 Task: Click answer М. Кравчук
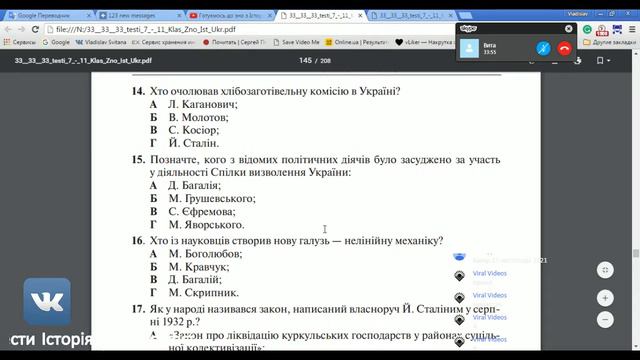pyautogui.click(x=199, y=267)
